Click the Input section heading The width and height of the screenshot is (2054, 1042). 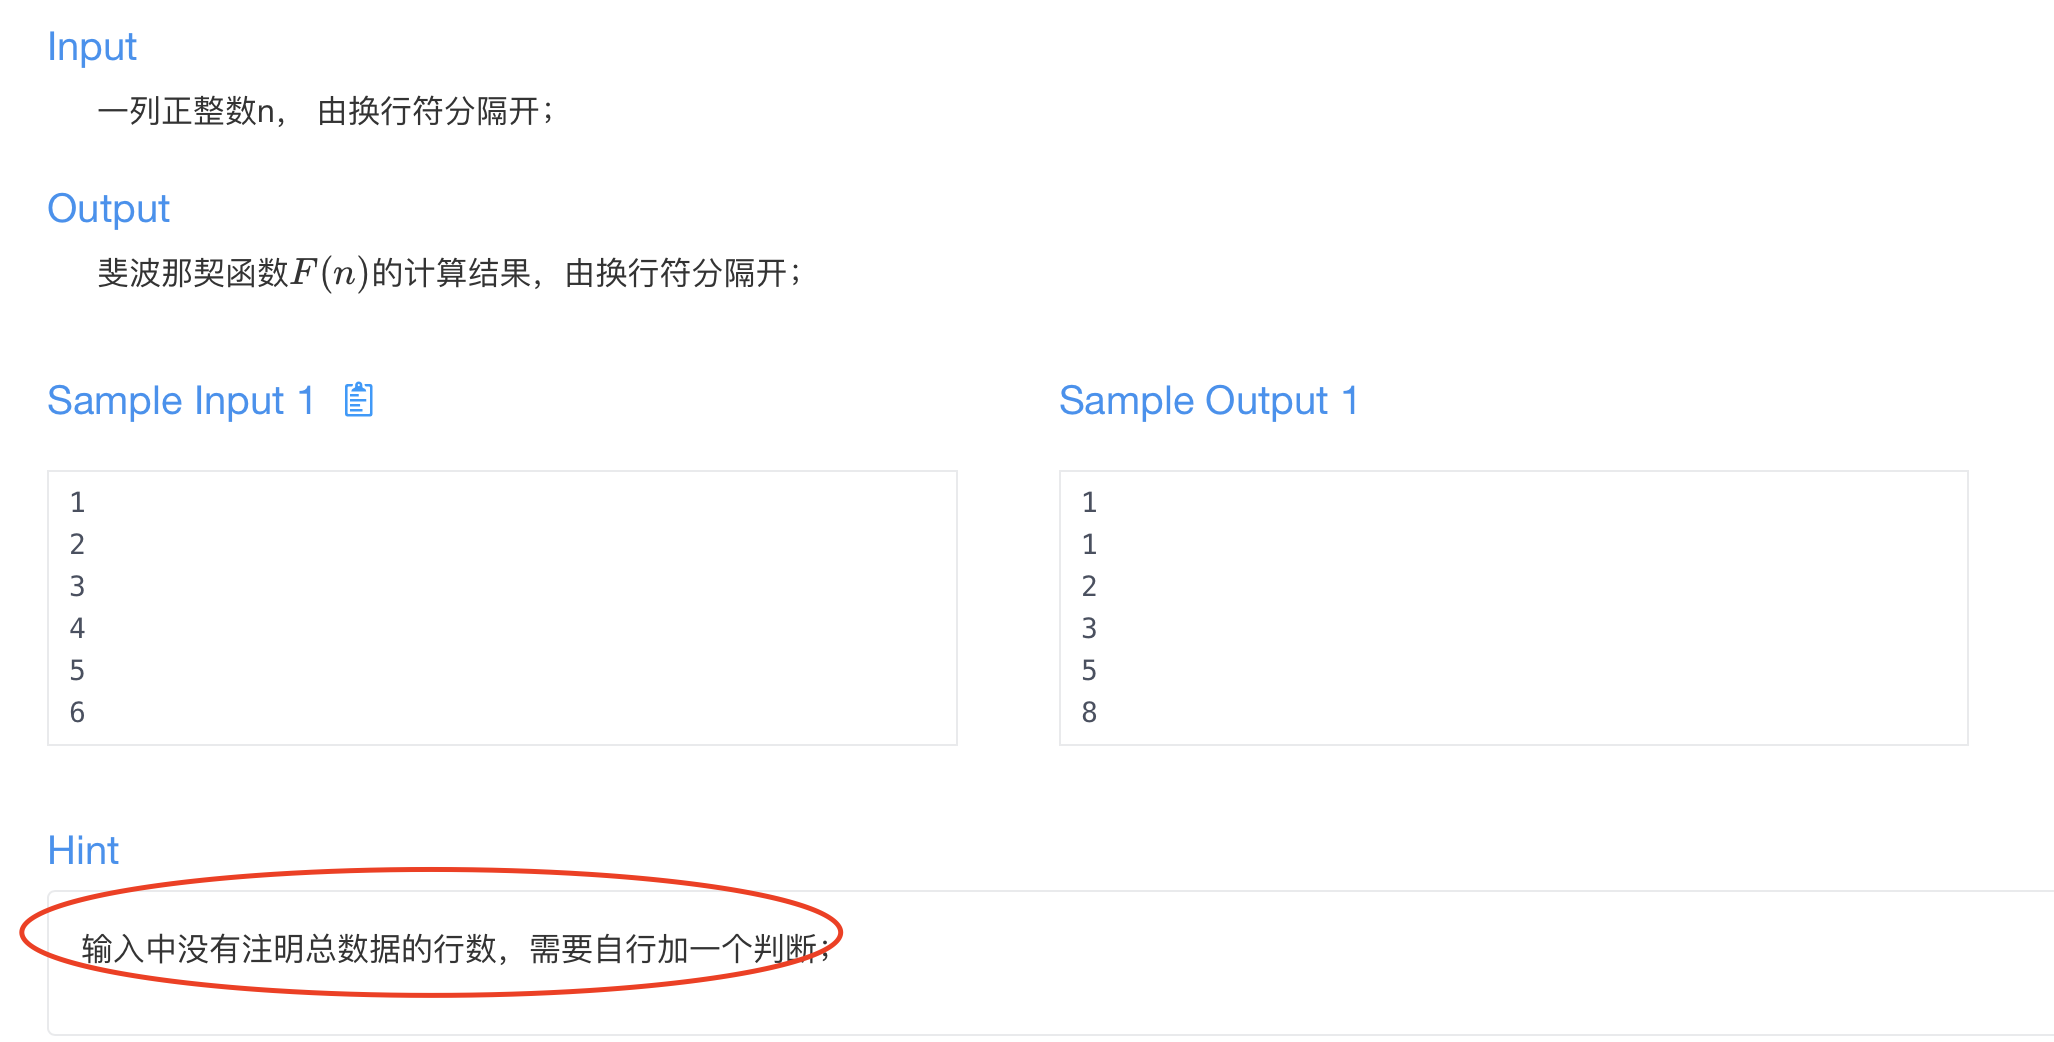coord(92,47)
